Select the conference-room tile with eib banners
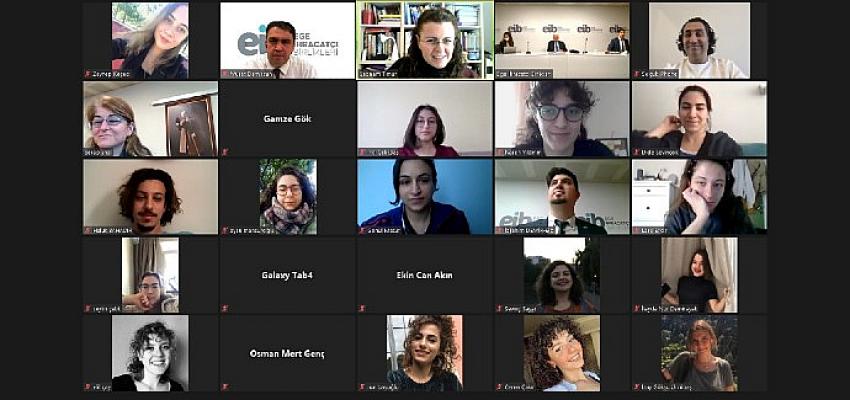This screenshot has width=850, height=400. point(562,40)
